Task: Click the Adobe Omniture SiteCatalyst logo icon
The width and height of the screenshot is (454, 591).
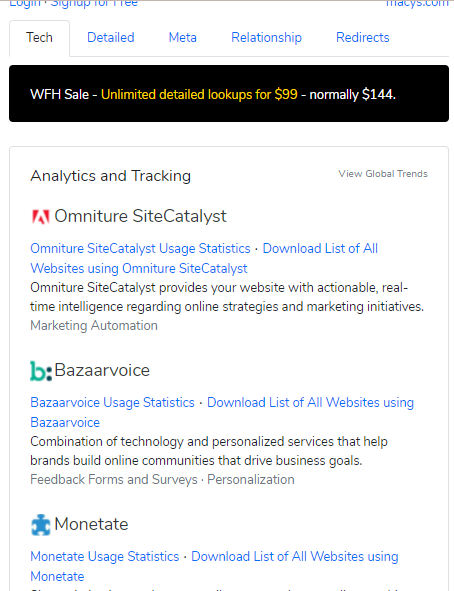Action: coord(40,217)
